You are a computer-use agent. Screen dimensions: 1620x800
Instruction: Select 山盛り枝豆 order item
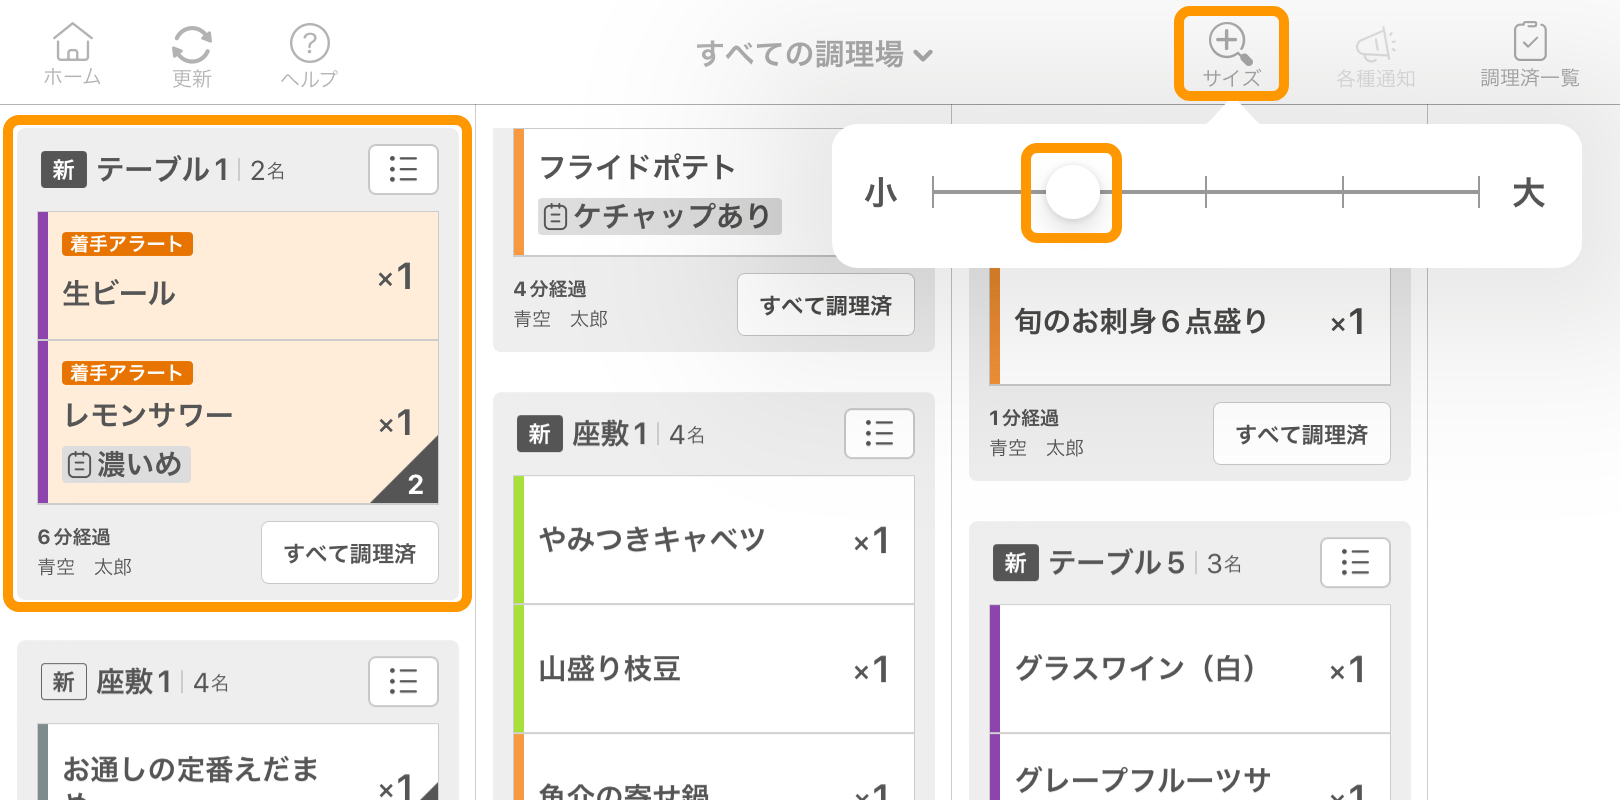coord(714,669)
